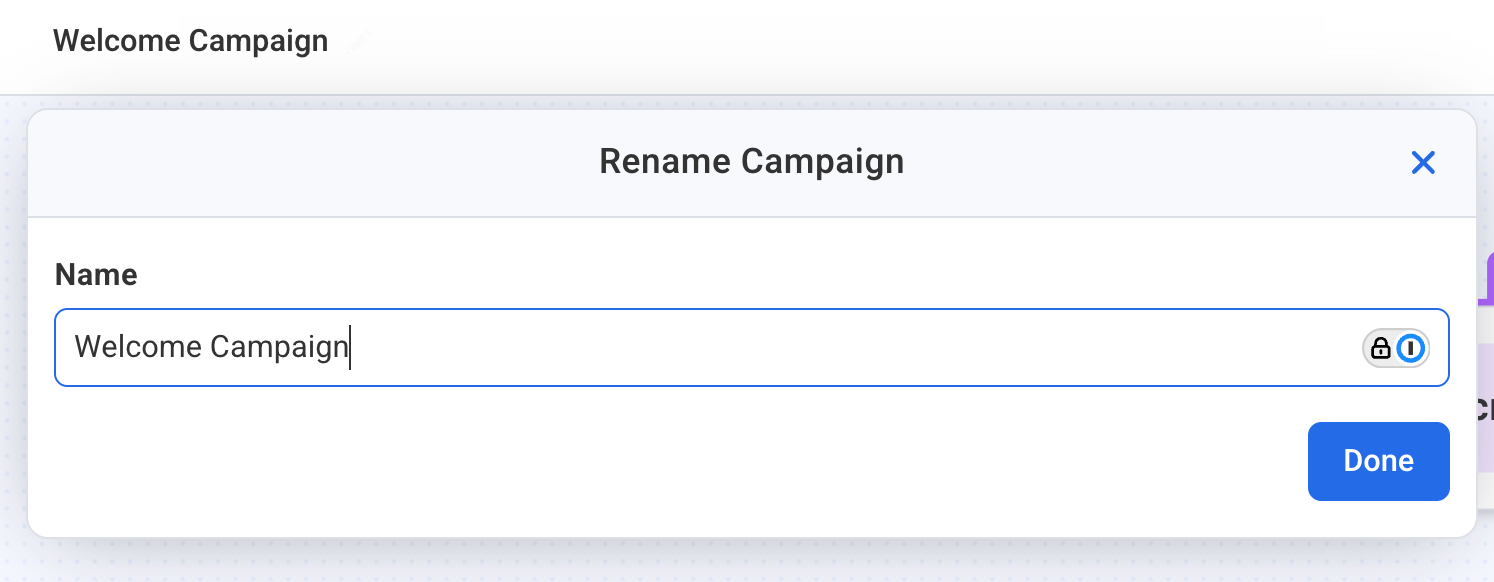Click the Name field label
The image size is (1494, 582).
pos(96,275)
